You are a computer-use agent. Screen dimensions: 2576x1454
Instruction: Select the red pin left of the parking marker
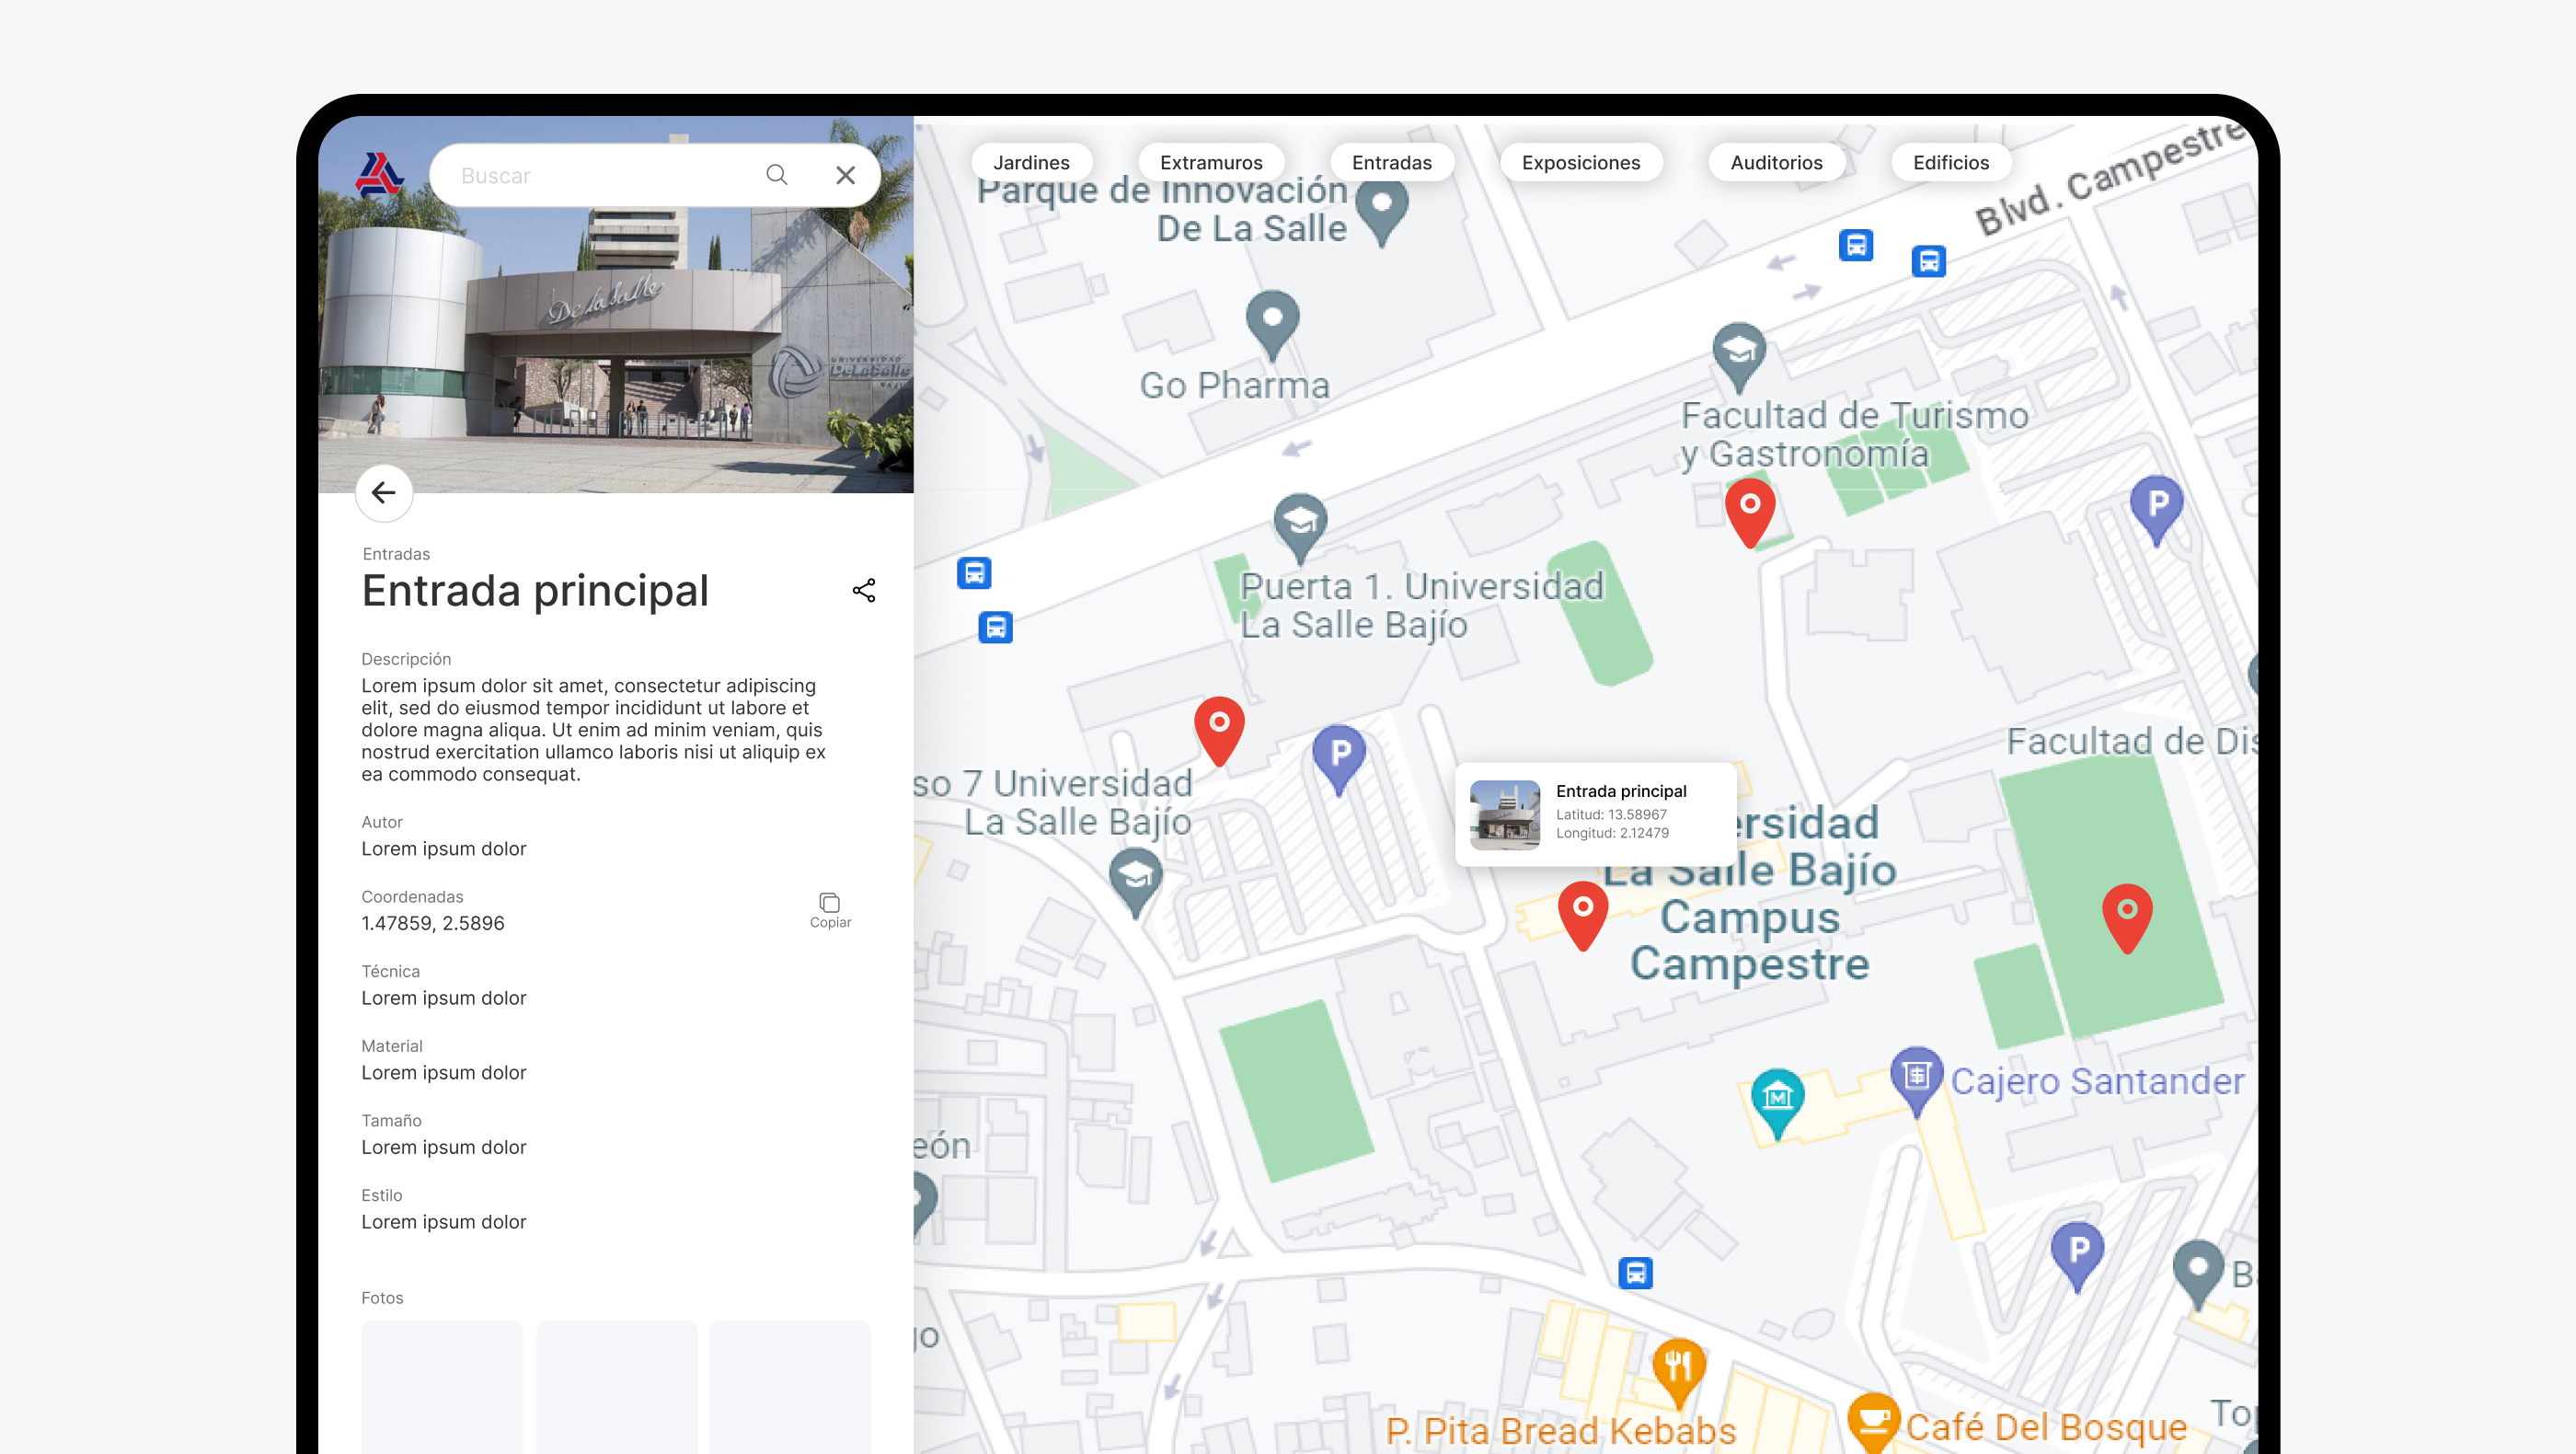coord(1219,730)
